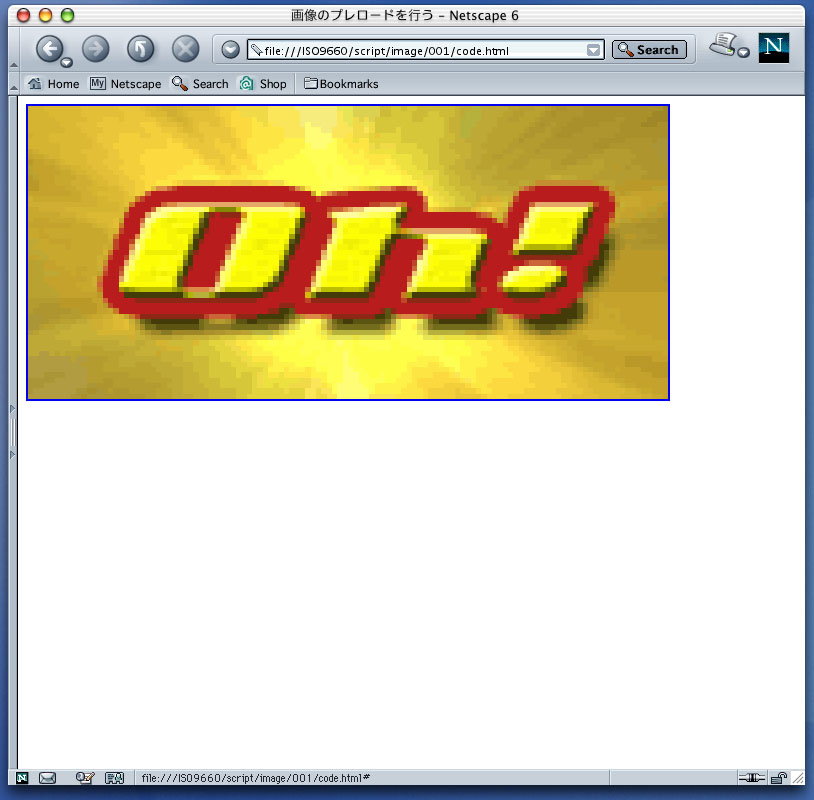The image size is (814, 800).
Task: Toggle the online/offline plug icon
Action: 752,778
